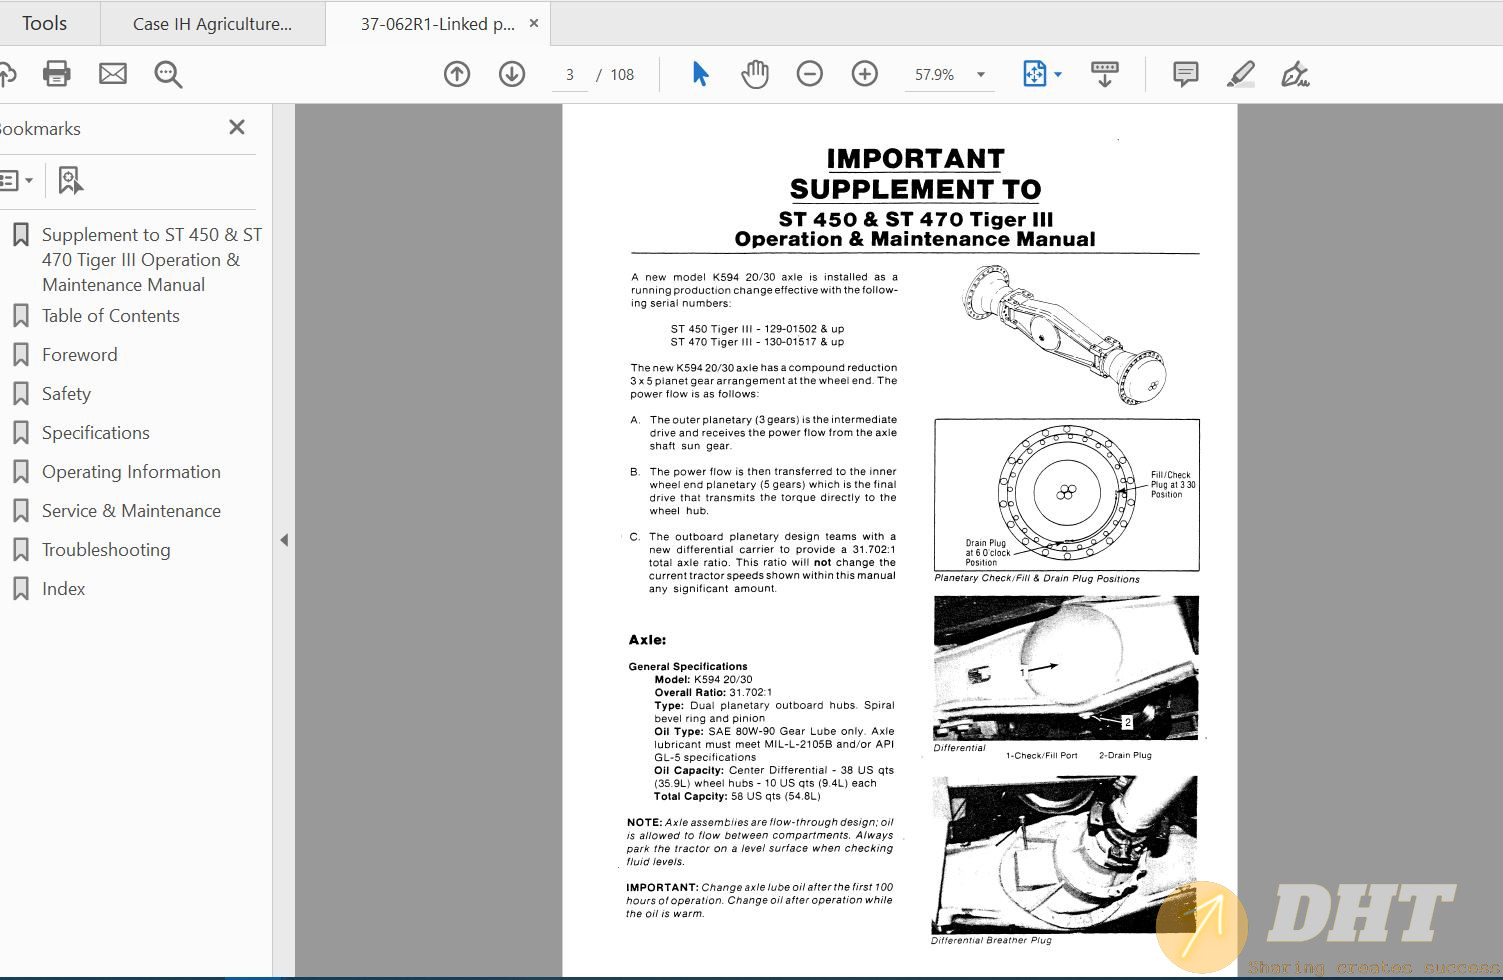
Task: Jump to the Troubleshooting bookmark
Action: 106,550
